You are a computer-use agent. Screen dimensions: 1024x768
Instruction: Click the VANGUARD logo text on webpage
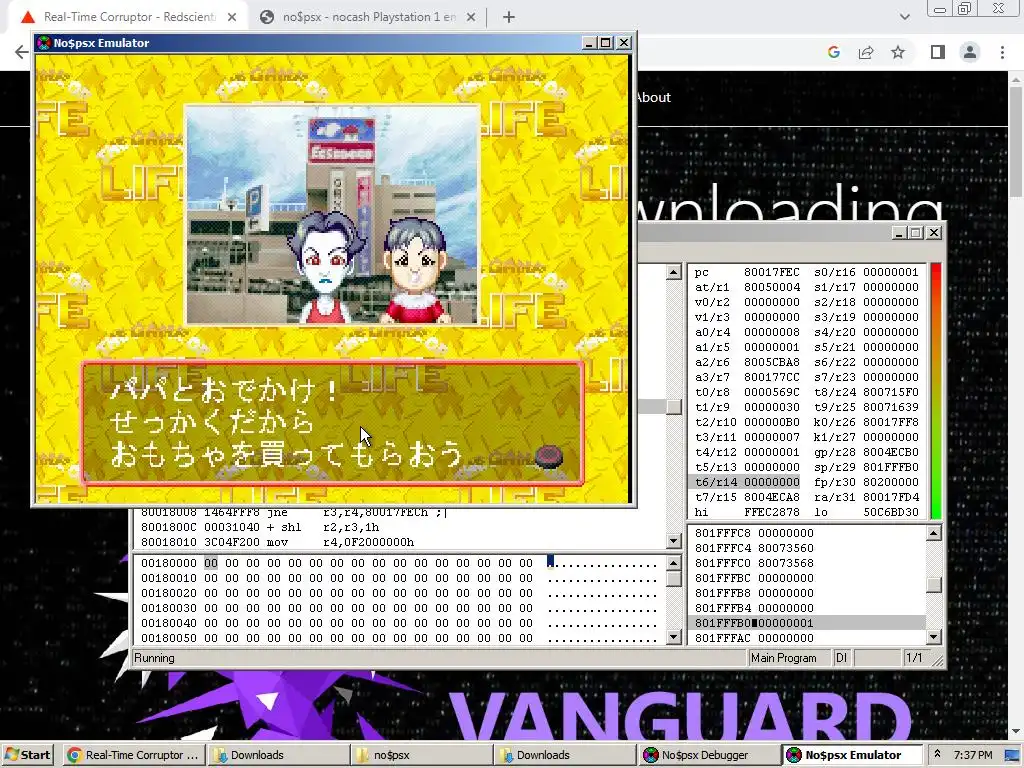point(681,715)
